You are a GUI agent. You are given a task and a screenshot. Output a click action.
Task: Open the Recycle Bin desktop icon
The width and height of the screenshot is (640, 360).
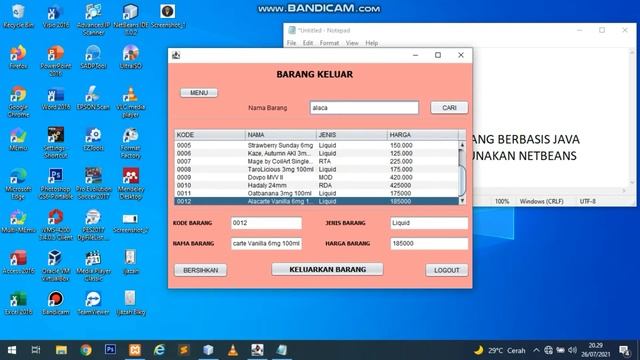pyautogui.click(x=18, y=16)
